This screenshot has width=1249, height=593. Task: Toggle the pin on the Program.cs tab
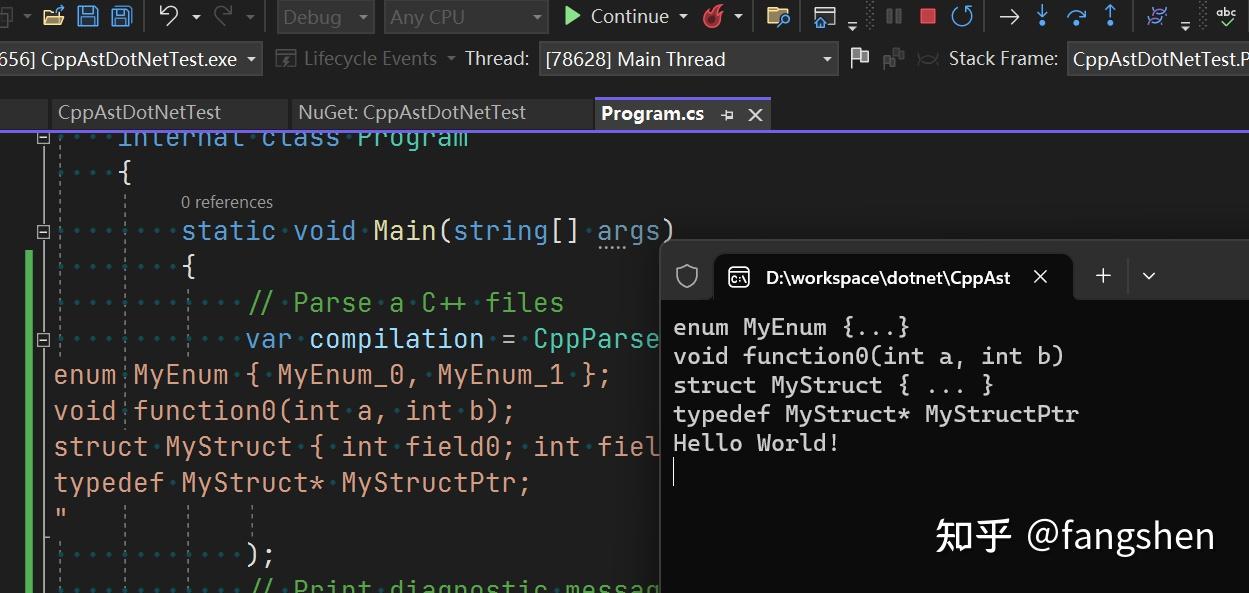point(727,114)
